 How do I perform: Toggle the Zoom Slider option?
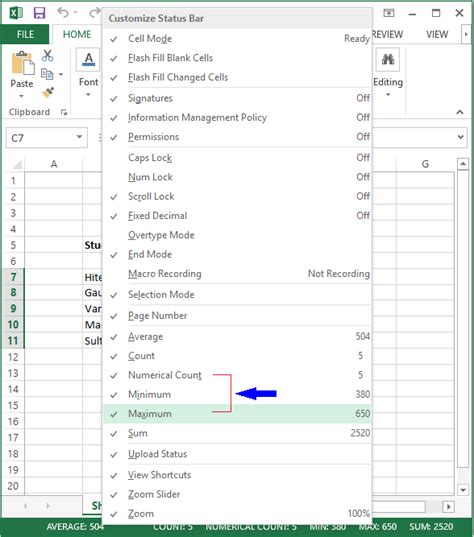[x=237, y=494]
